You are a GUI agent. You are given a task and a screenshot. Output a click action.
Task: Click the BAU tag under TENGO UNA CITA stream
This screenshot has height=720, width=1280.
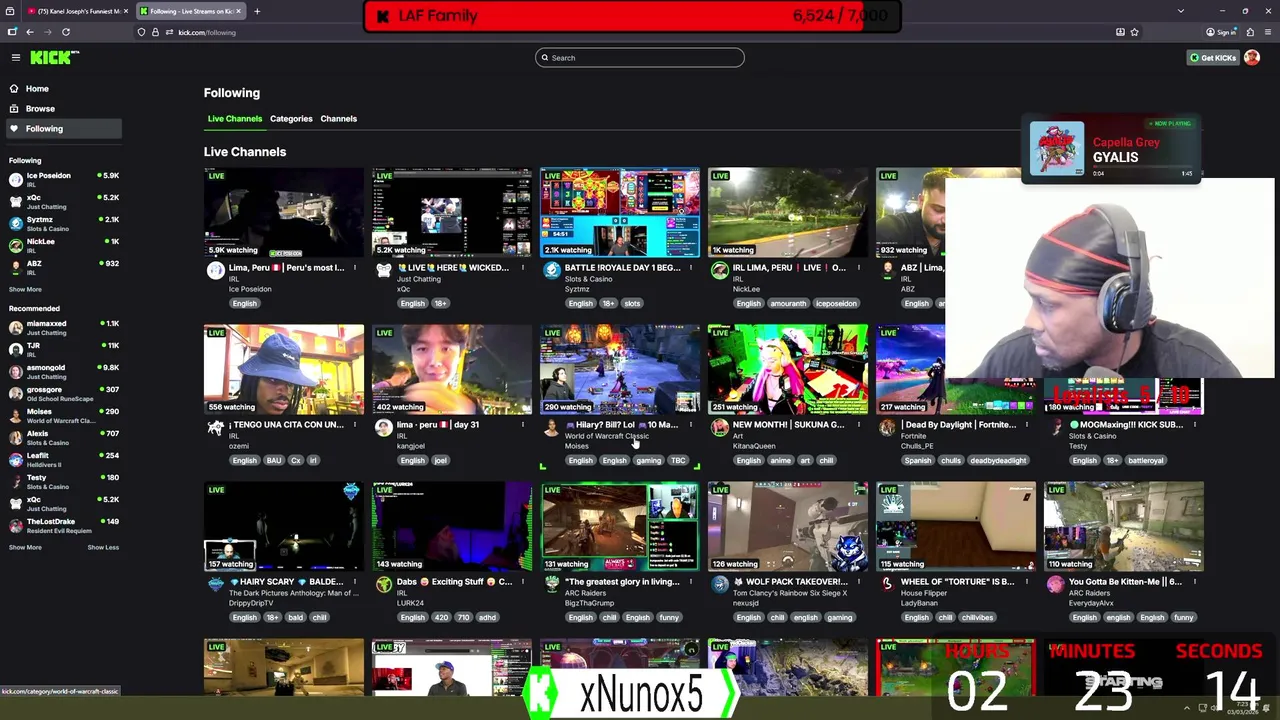click(x=273, y=461)
